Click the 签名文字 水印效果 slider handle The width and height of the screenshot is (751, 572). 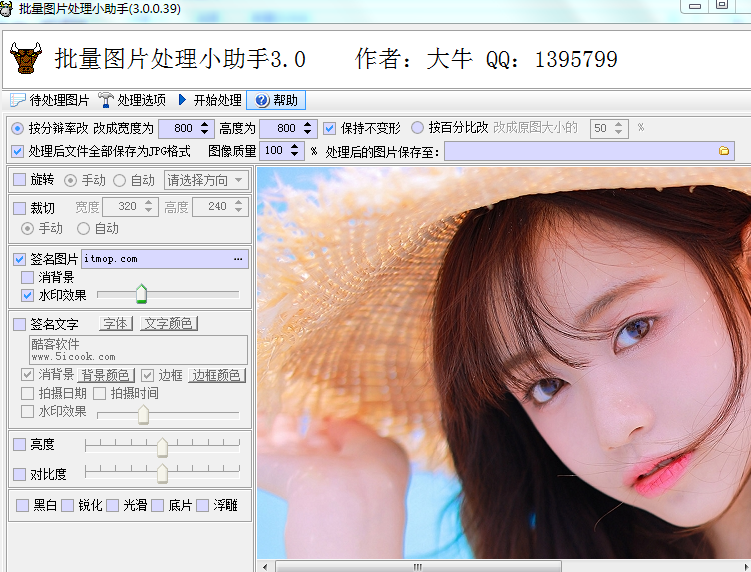143,415
